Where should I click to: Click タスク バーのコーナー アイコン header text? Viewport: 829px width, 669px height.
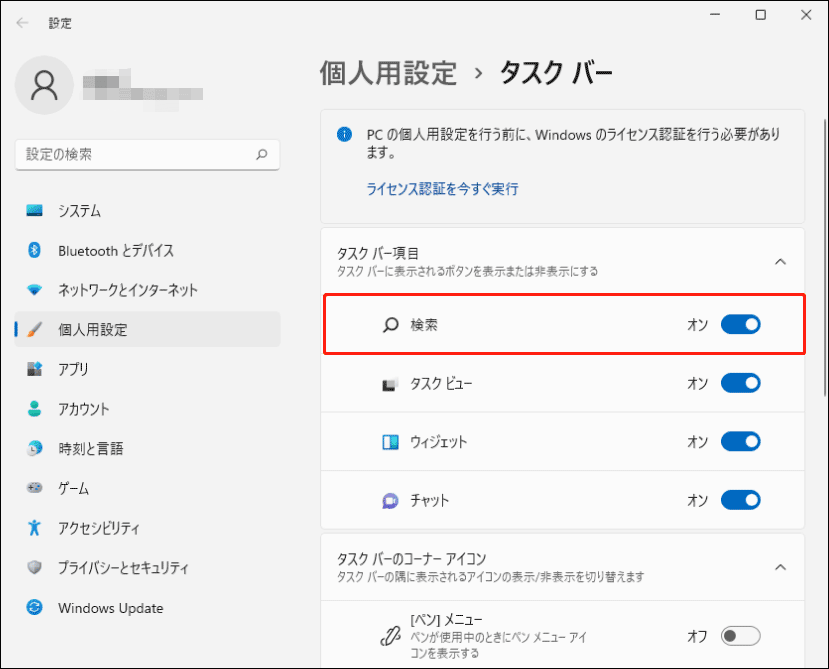point(411,558)
